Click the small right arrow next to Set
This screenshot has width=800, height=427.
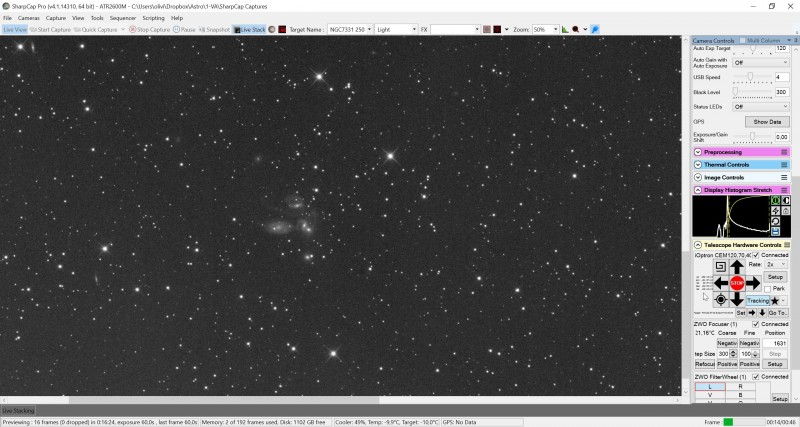pyautogui.click(x=752, y=313)
